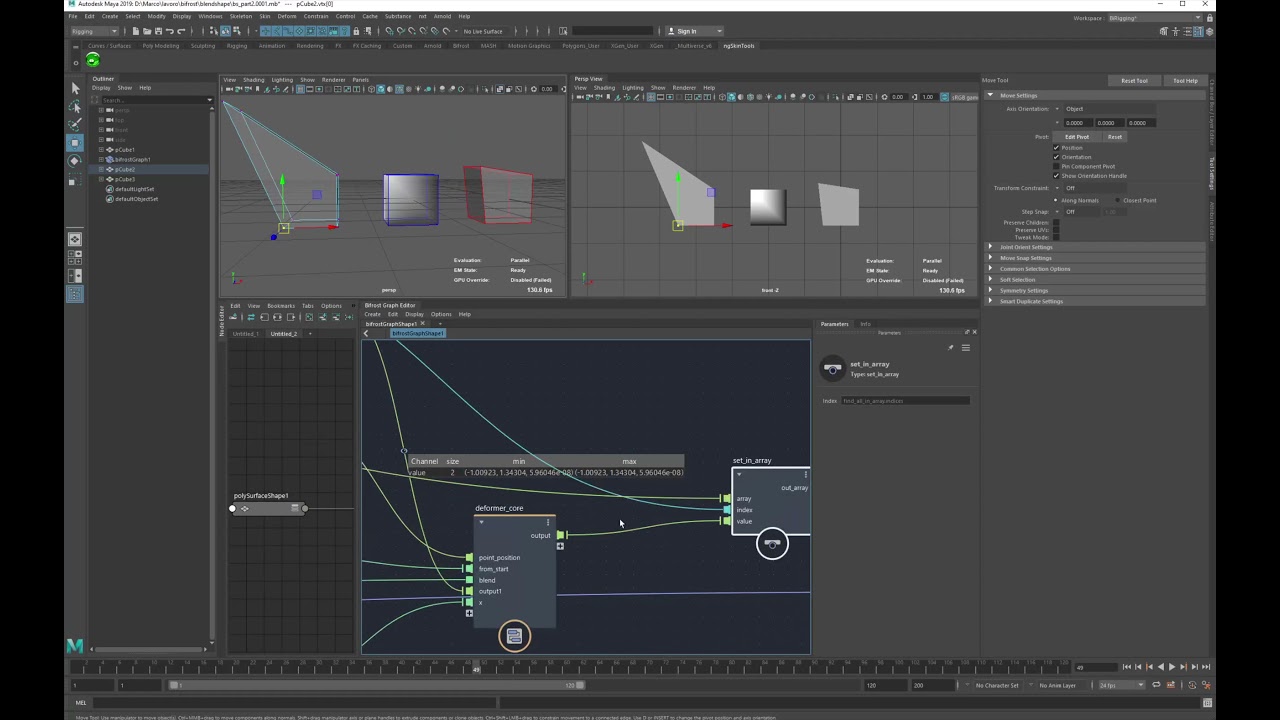Select the Along Normals radio button
This screenshot has width=1280, height=720.
[x=1056, y=200]
